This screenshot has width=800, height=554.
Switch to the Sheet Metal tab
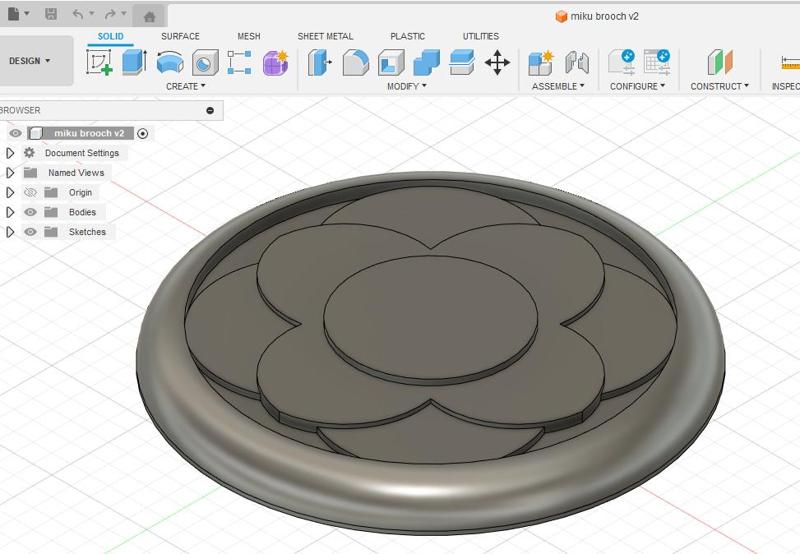pos(325,36)
